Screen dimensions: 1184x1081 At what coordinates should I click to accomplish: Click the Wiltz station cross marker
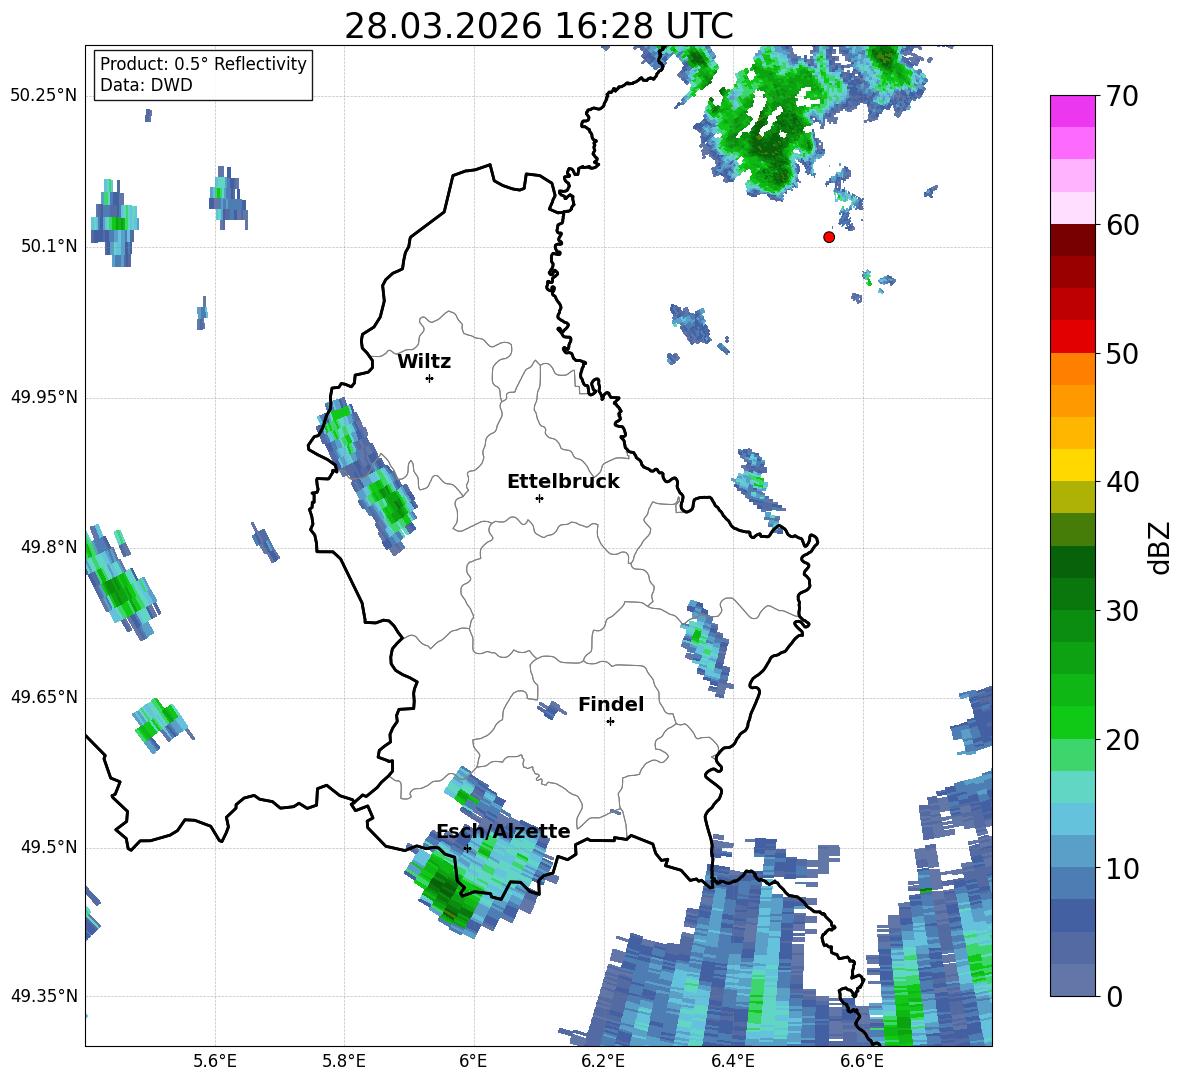430,379
